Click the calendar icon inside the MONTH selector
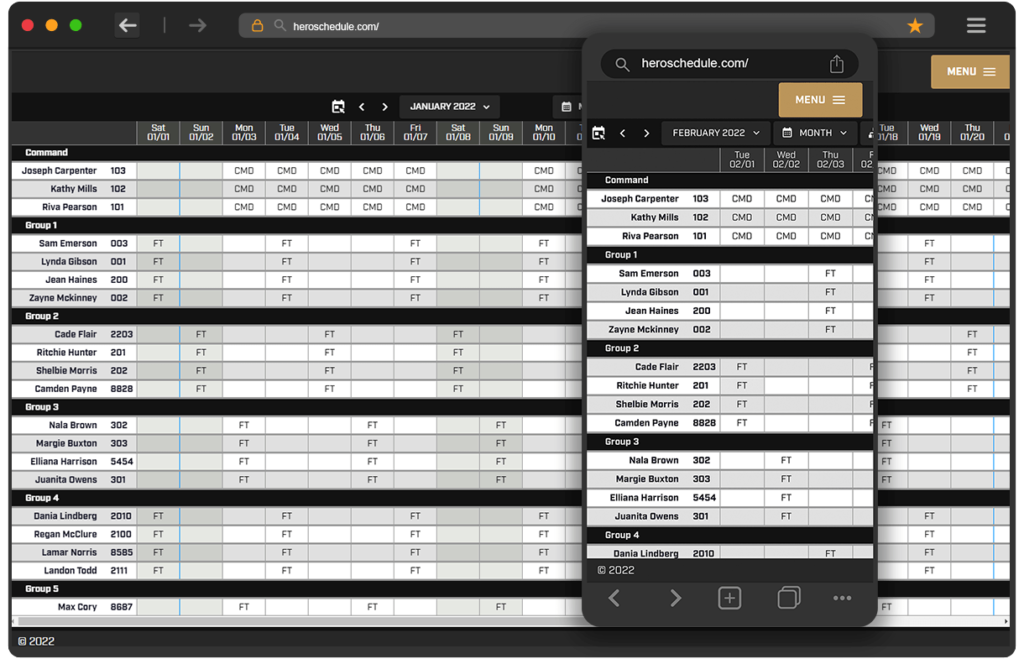 (787, 132)
